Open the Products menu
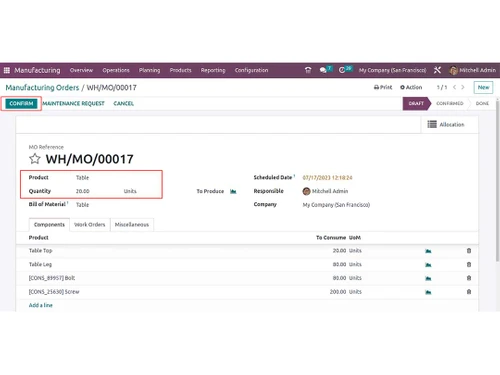500x375 pixels. tap(180, 70)
